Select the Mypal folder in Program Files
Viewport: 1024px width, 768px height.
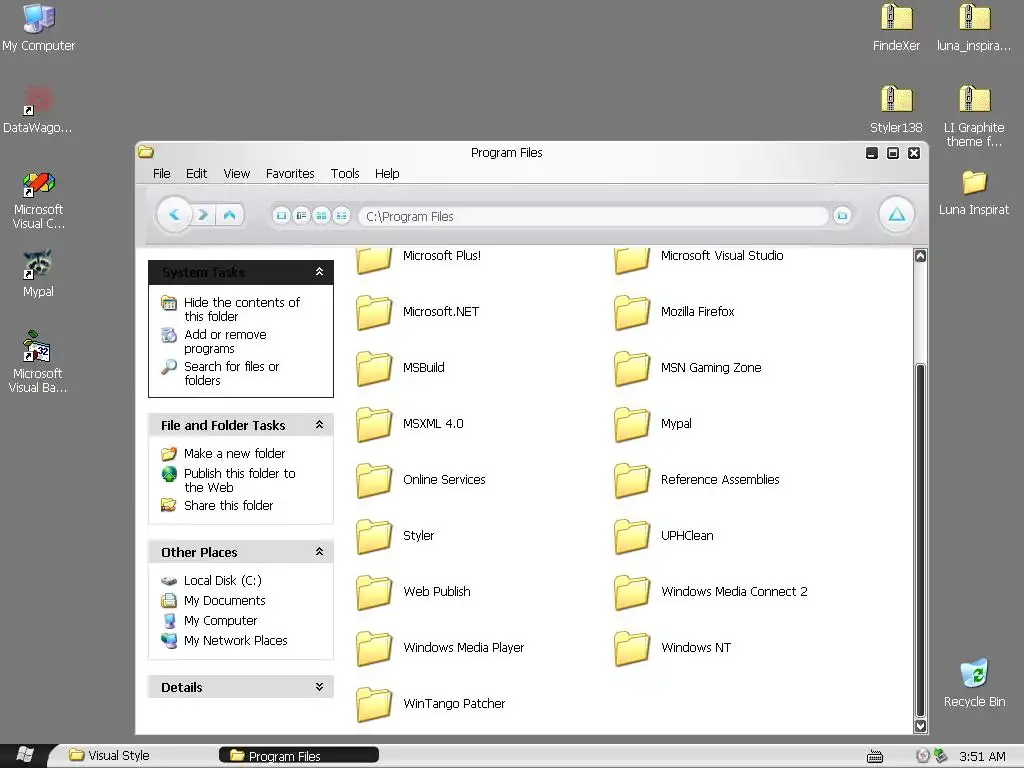click(x=653, y=424)
